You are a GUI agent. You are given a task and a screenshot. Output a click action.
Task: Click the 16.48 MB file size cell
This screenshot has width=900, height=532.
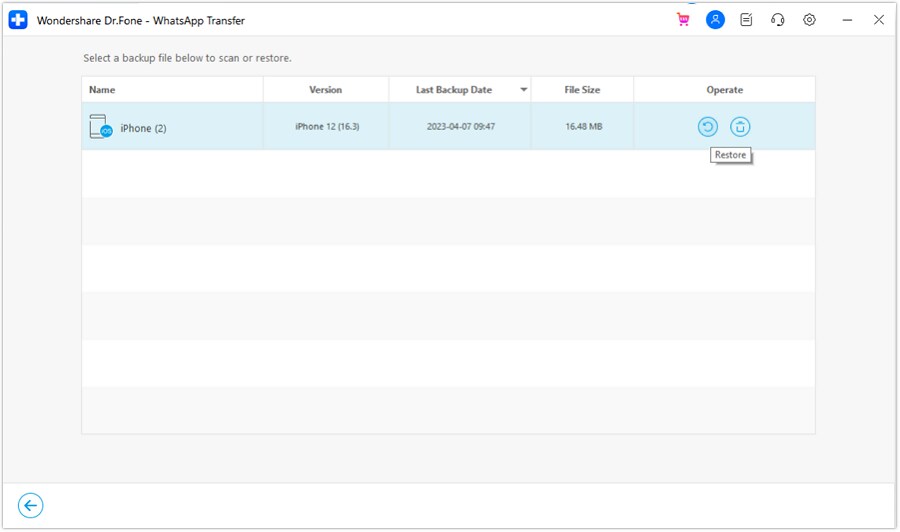click(584, 126)
